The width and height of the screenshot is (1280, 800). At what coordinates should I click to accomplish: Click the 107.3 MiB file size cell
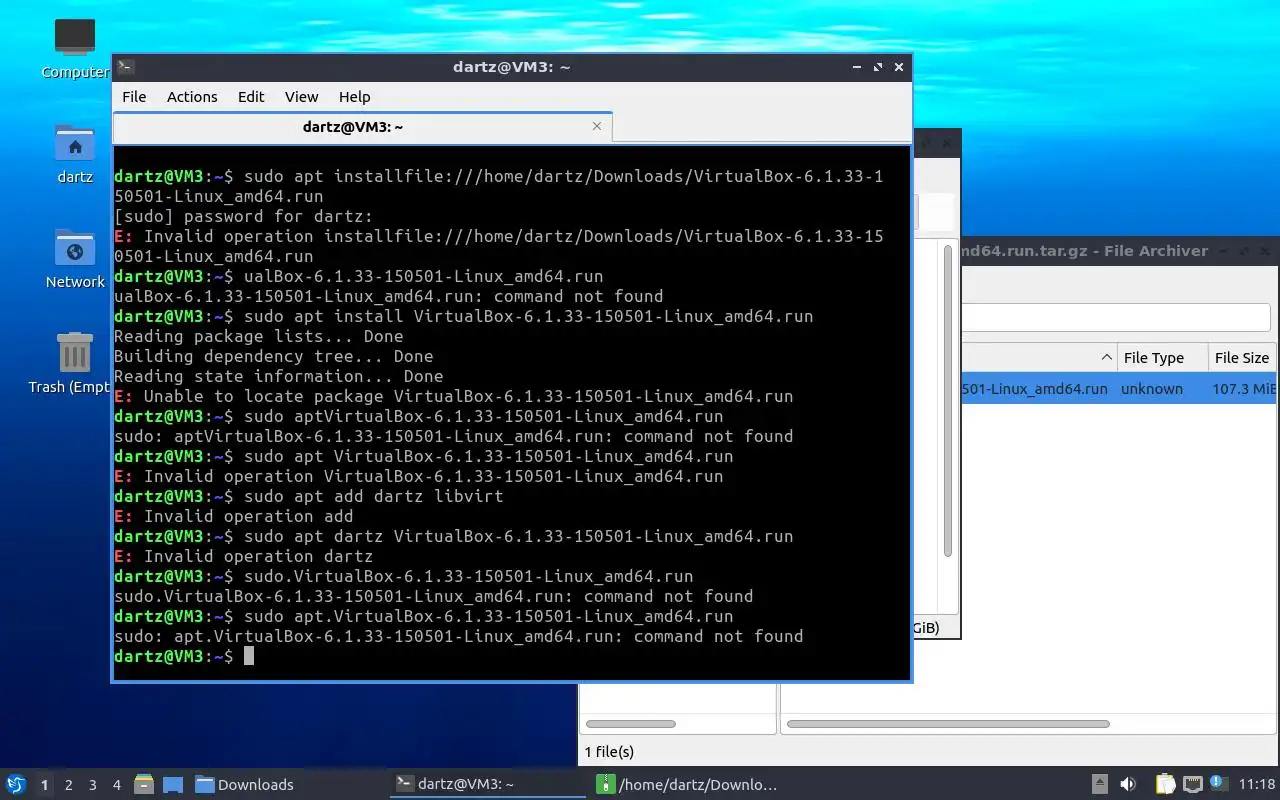pyautogui.click(x=1244, y=389)
